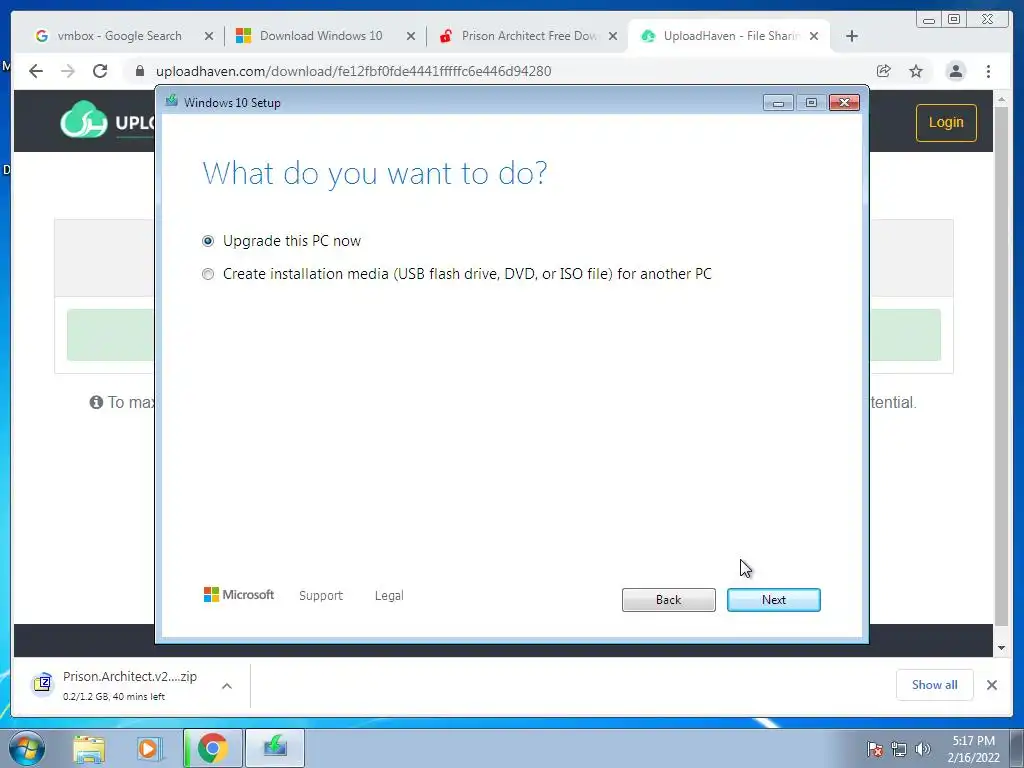
Task: Click the taskbar clock and date
Action: 974,749
